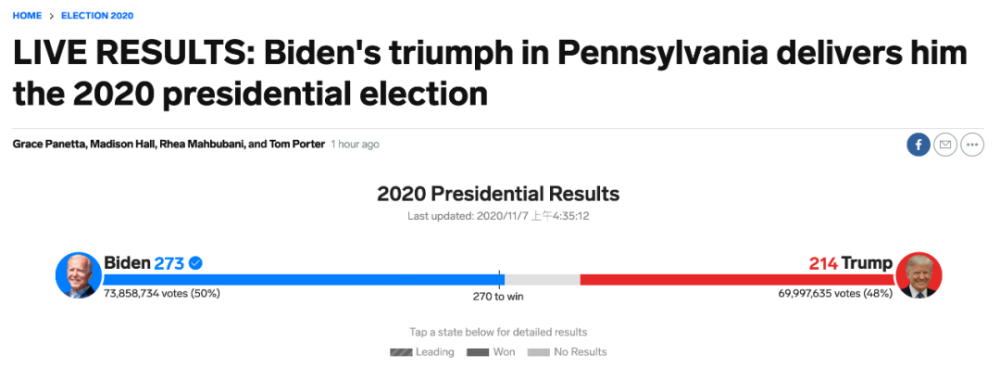This screenshot has height=368, width=1000.
Task: Share article via email envelope icon
Action: pyautogui.click(x=945, y=145)
